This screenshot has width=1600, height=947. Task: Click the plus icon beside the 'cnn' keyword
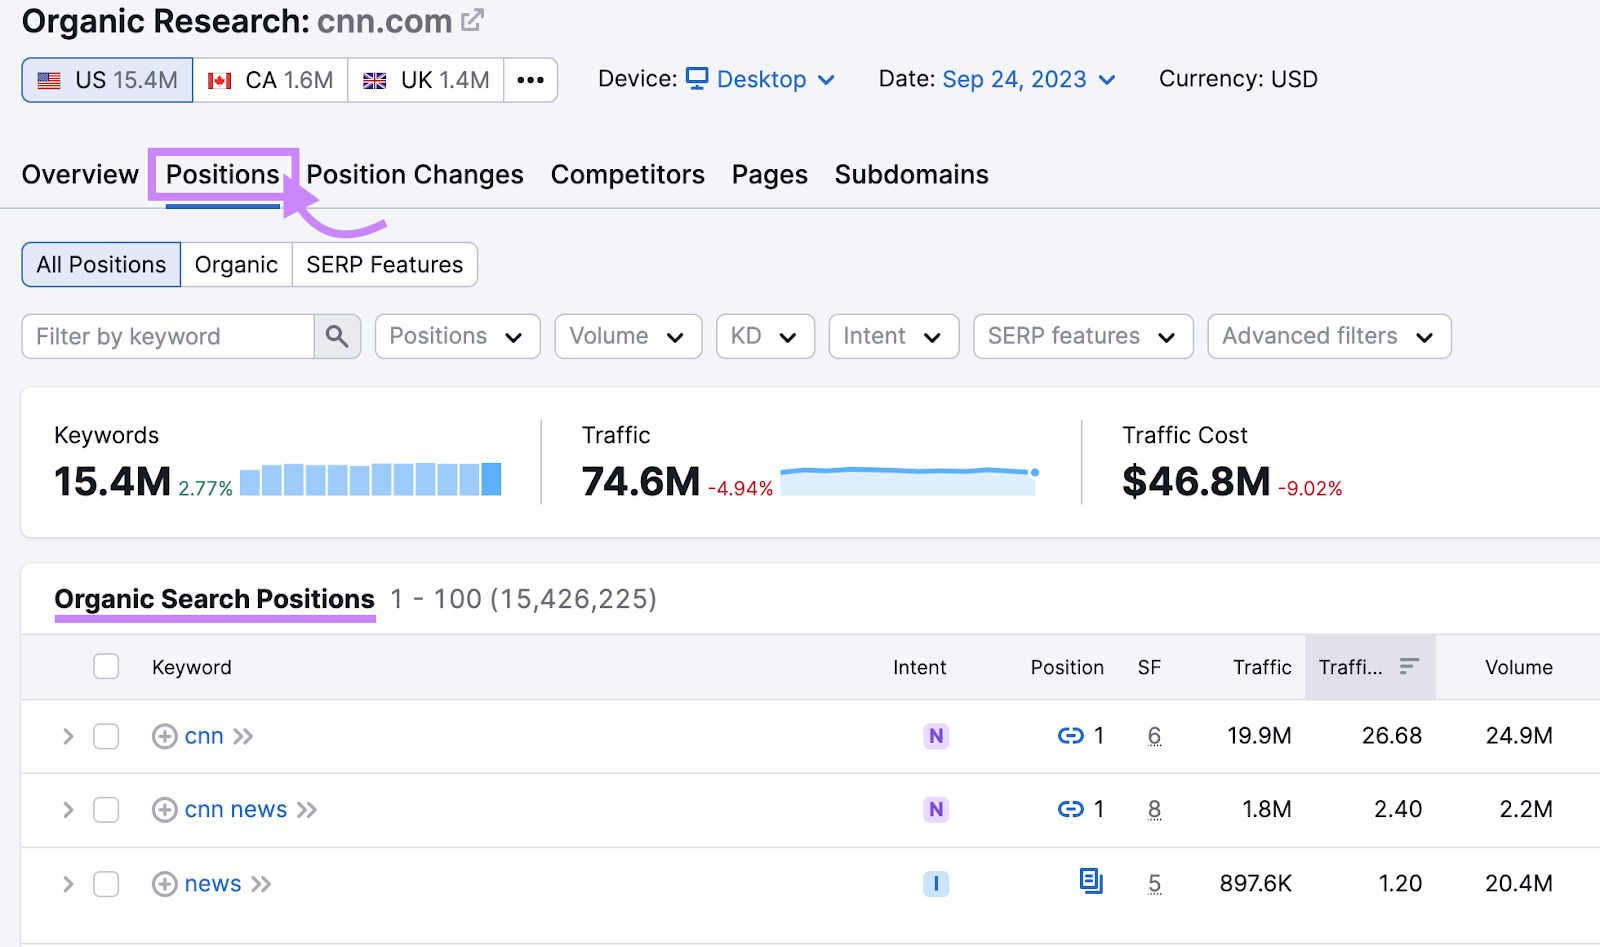coord(164,736)
